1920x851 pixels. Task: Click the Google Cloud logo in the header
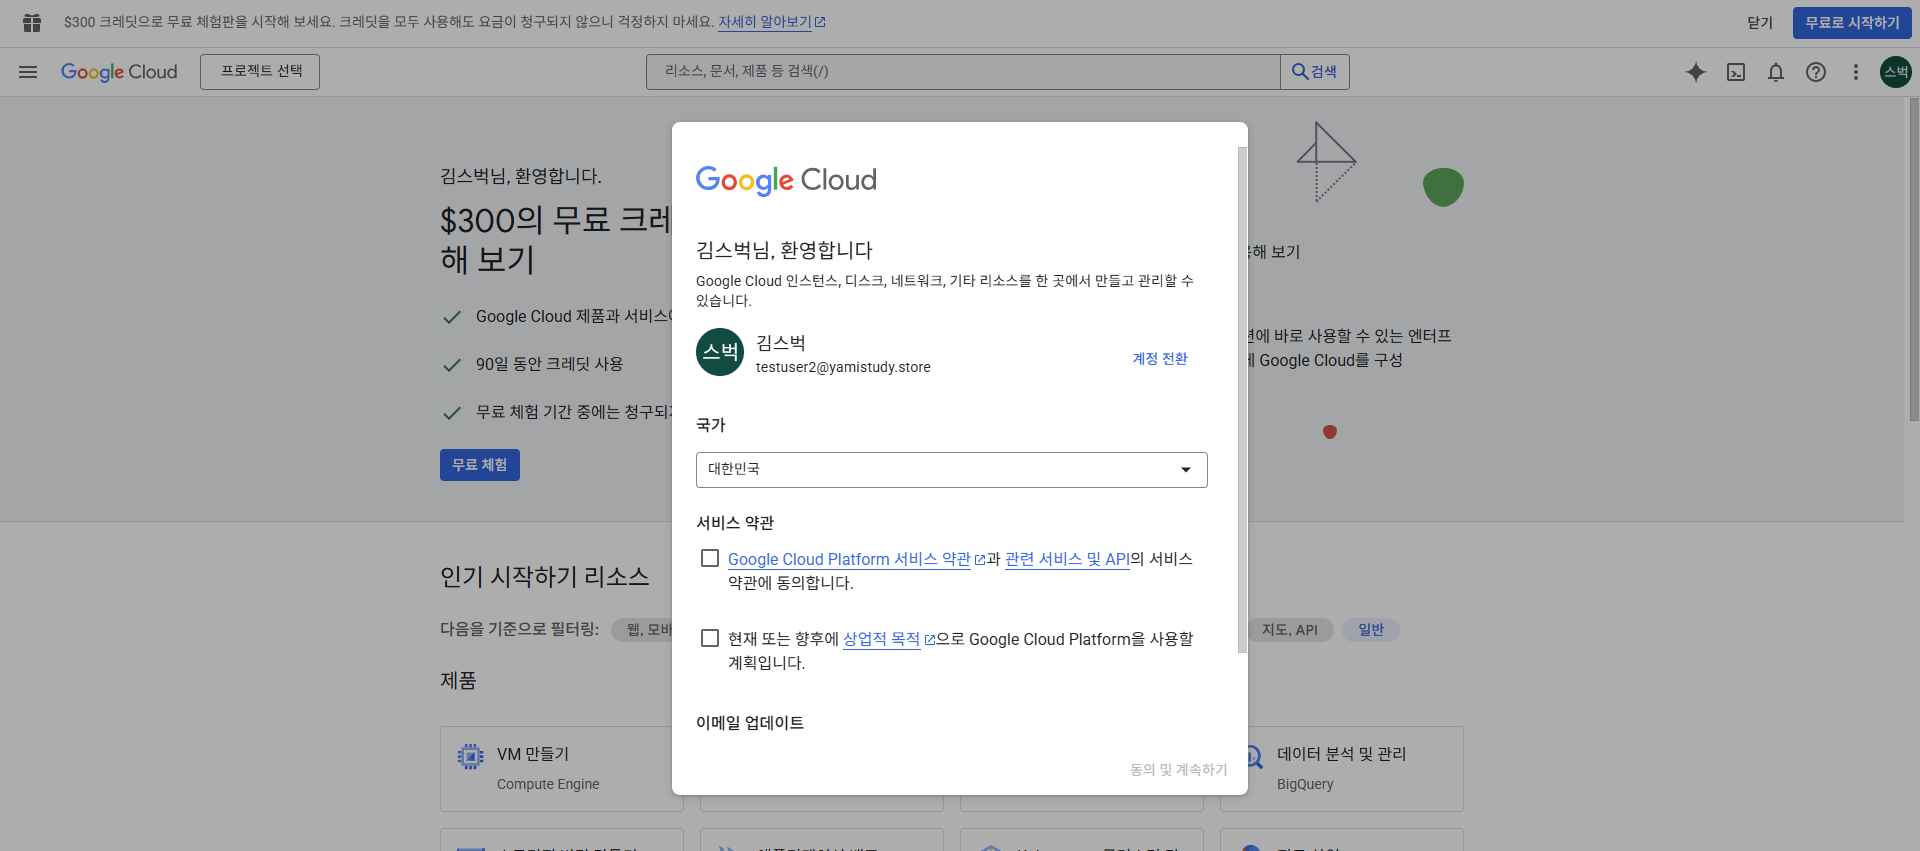(x=119, y=72)
